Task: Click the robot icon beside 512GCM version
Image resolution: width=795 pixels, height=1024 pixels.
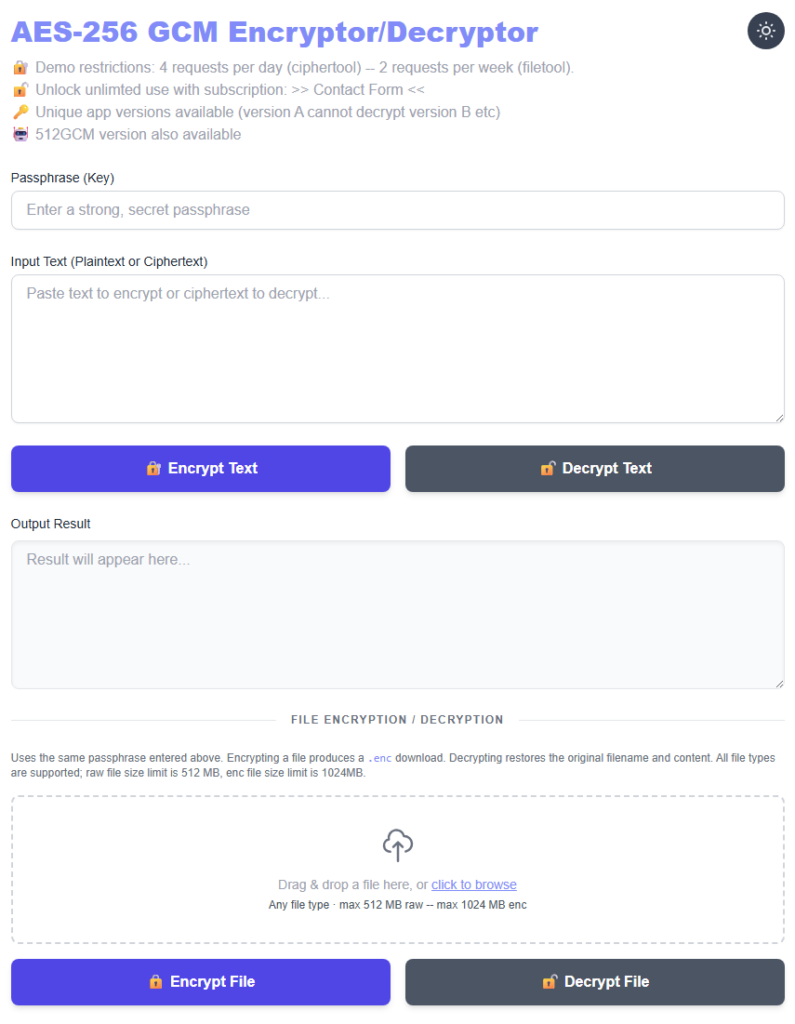Action: [20, 134]
